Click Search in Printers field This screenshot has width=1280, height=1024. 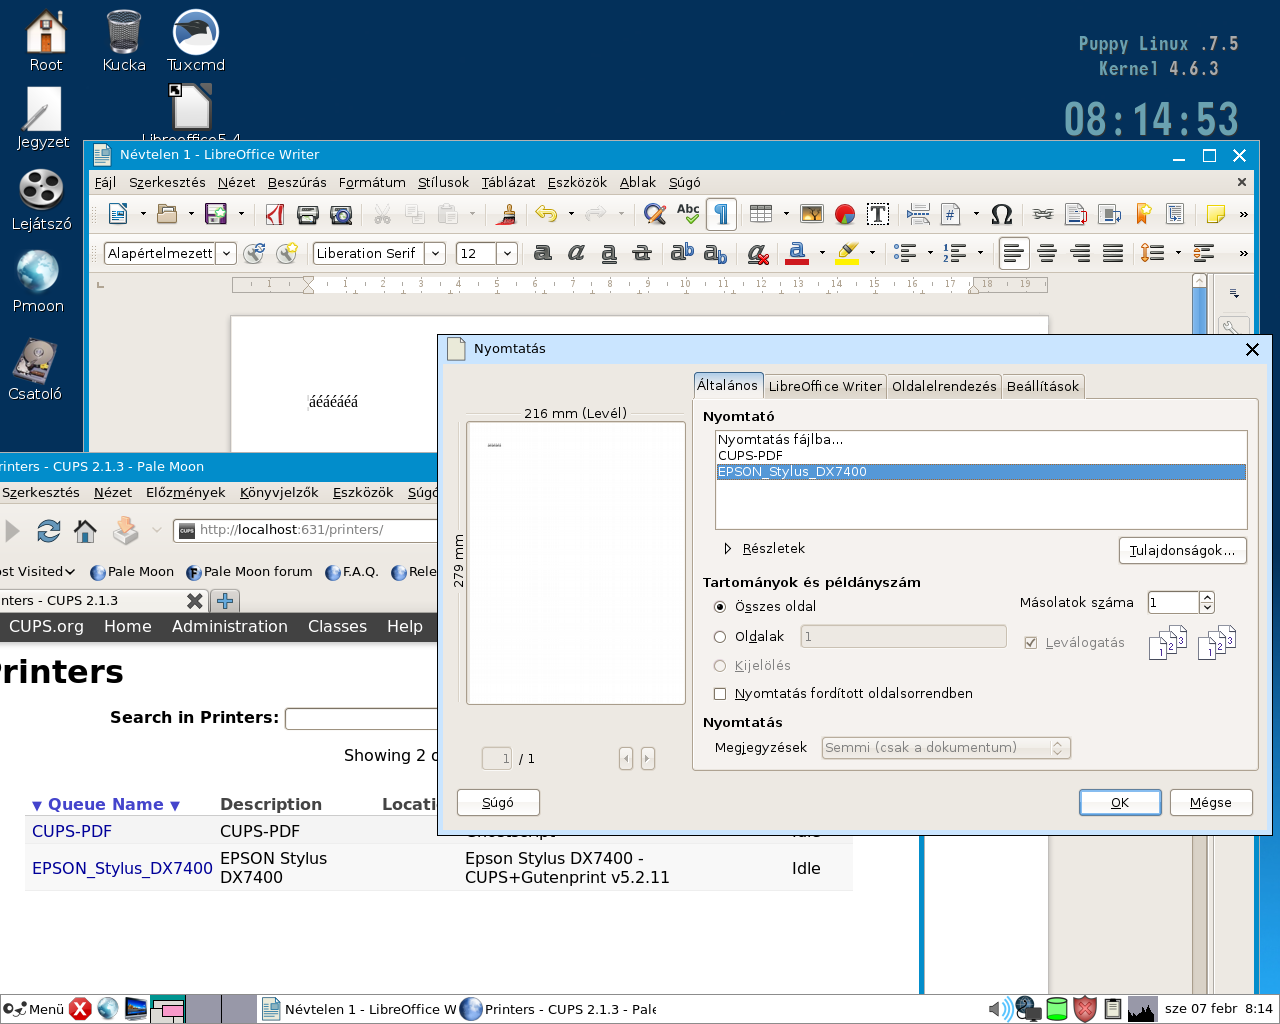click(361, 719)
